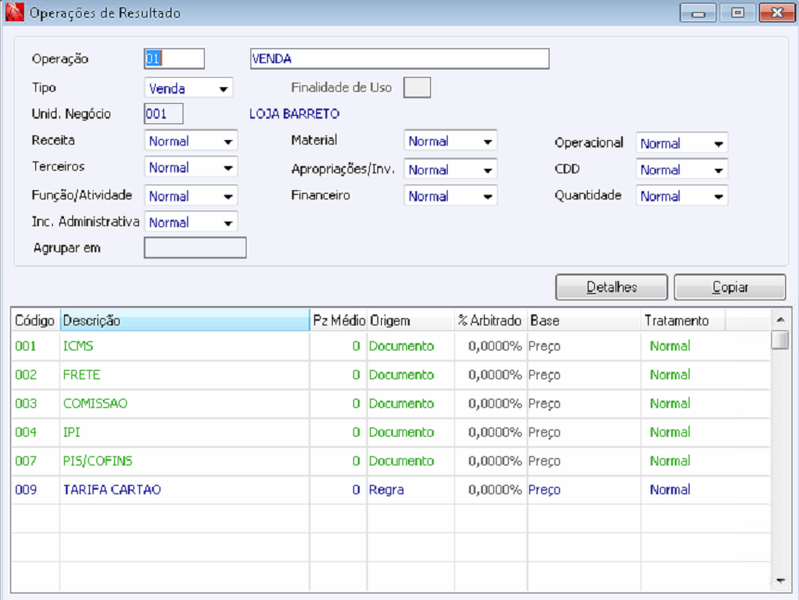Click the application icon in title bar
799x600 pixels.
pos(14,12)
